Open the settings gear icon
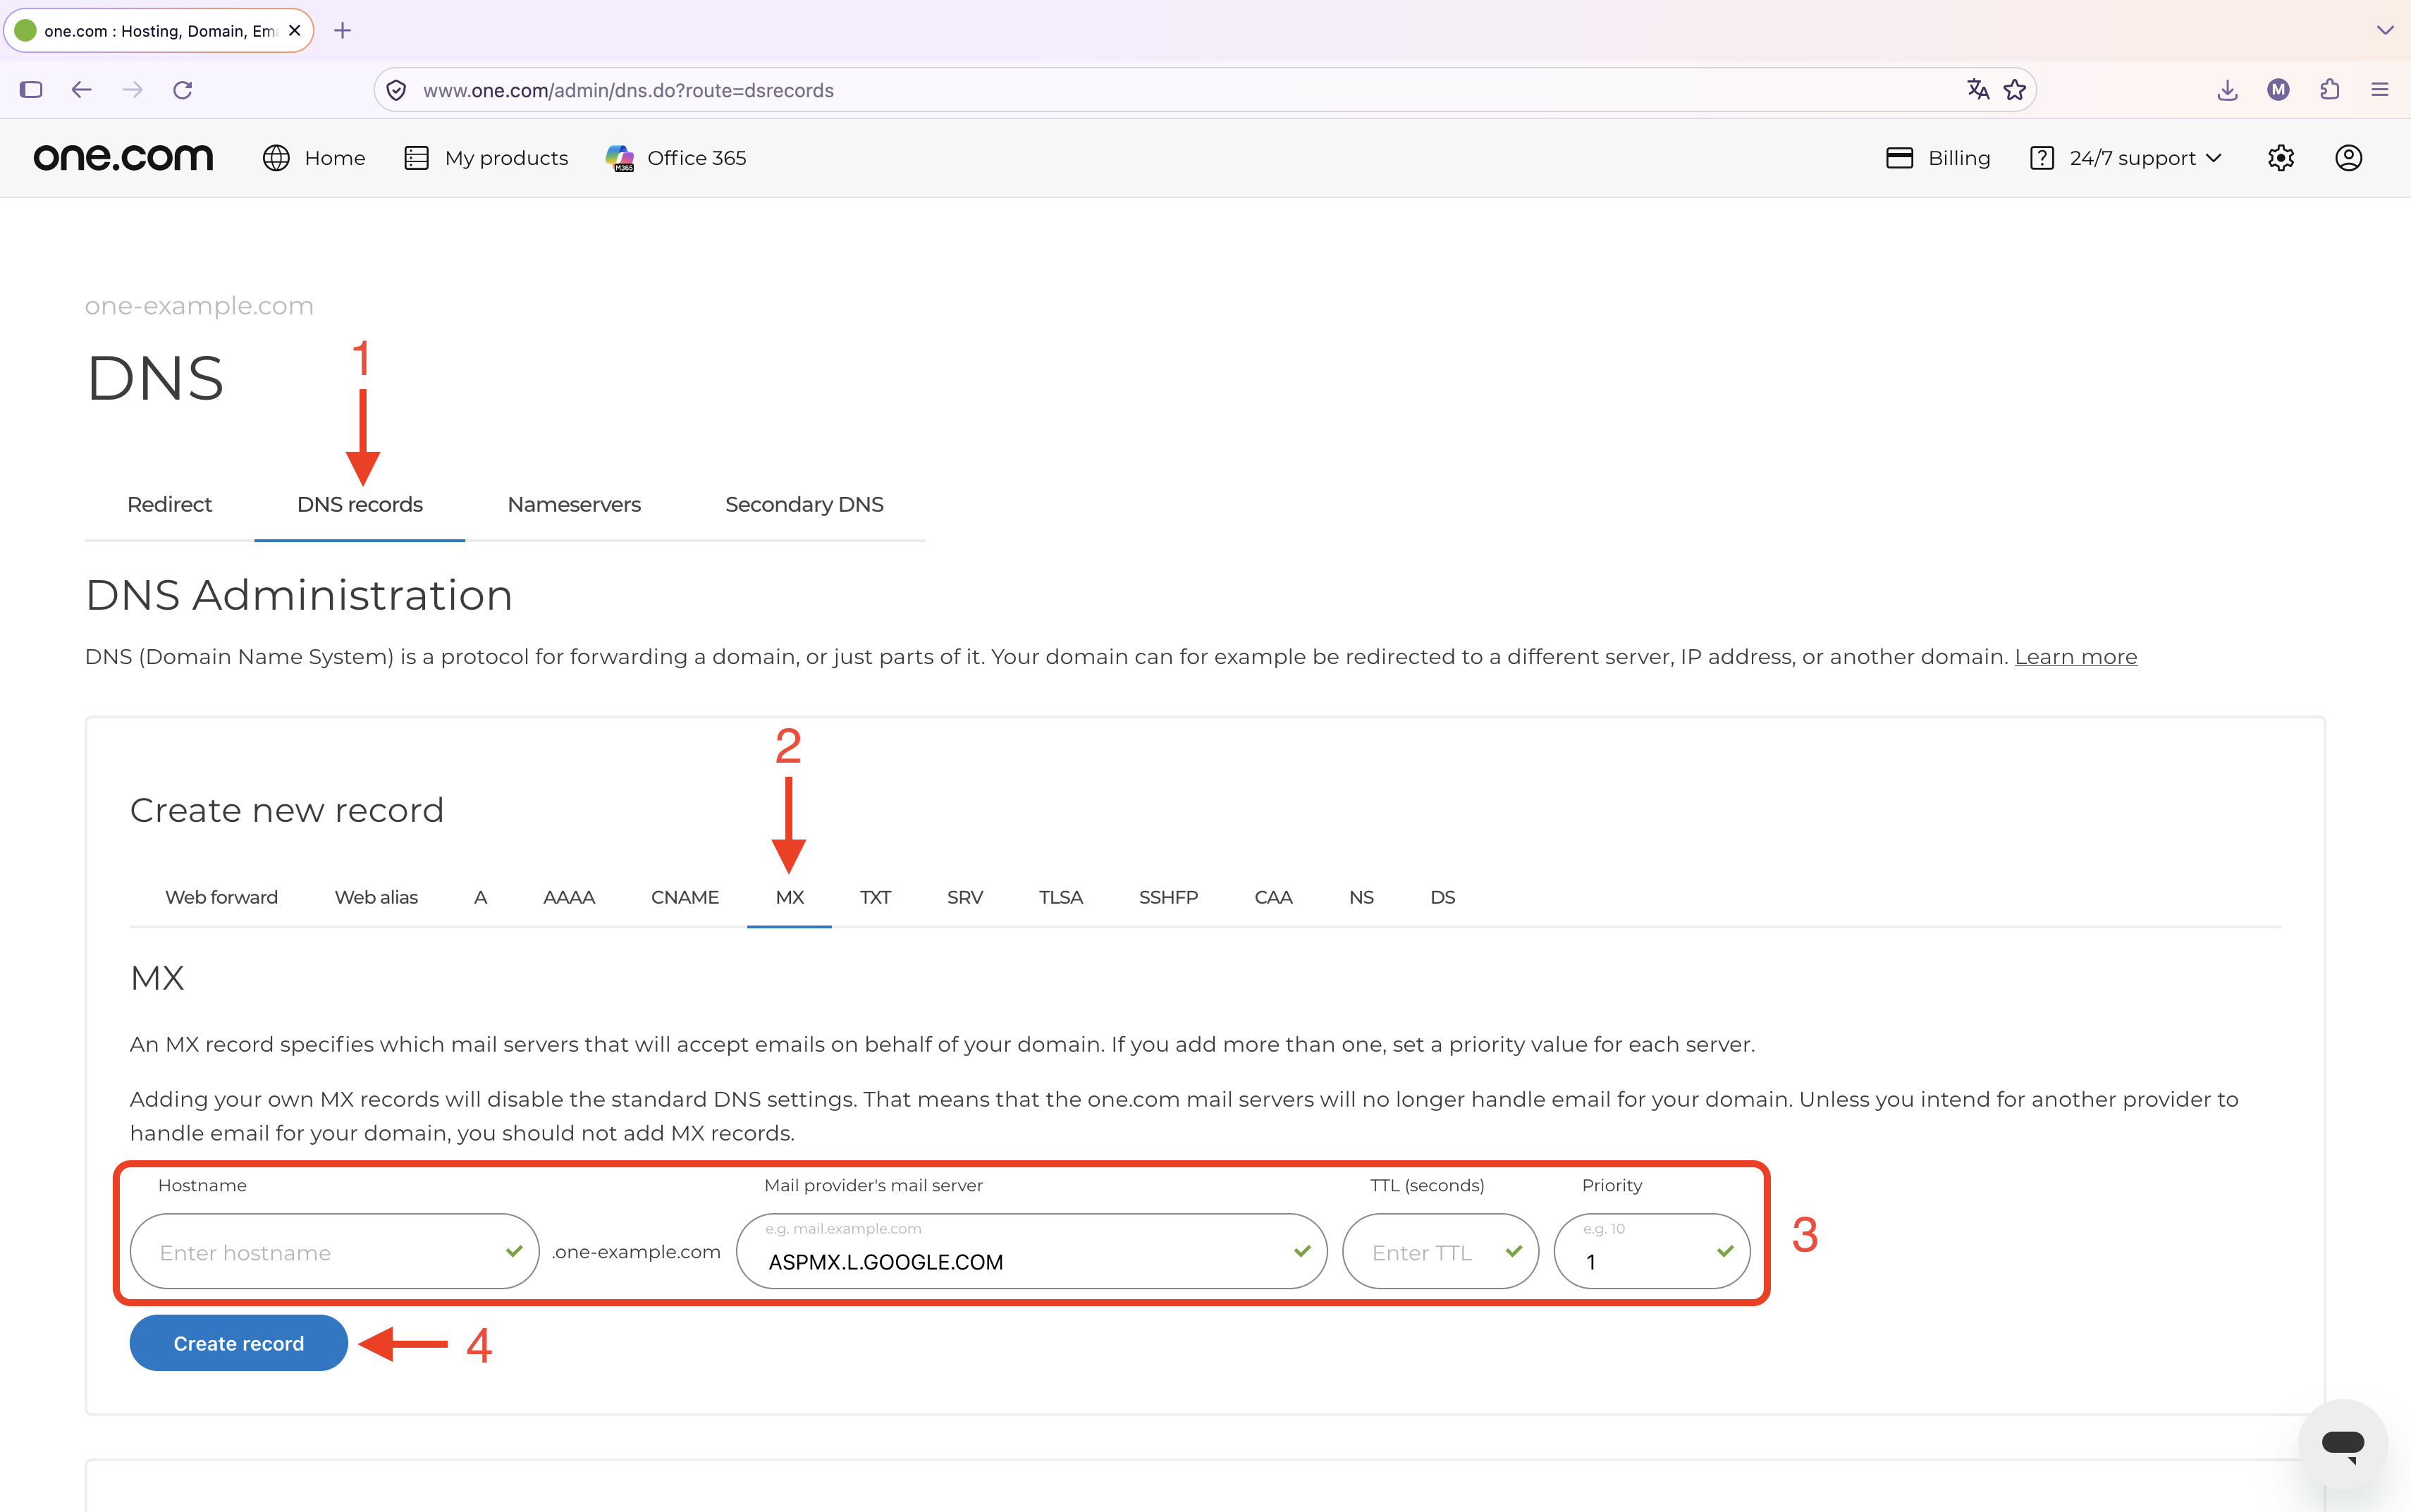Screen dimensions: 2411x1512 coord(2281,158)
